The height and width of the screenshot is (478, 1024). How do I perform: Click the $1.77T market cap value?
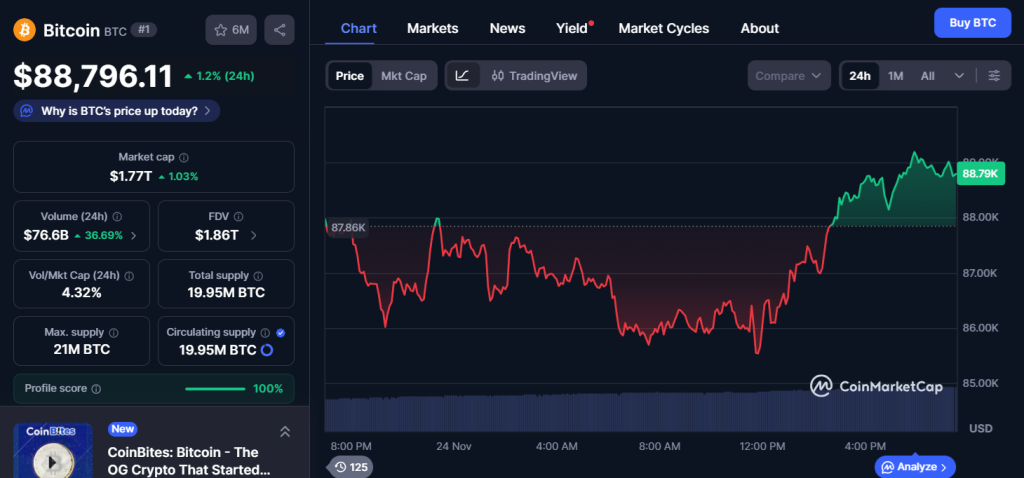coord(131,176)
